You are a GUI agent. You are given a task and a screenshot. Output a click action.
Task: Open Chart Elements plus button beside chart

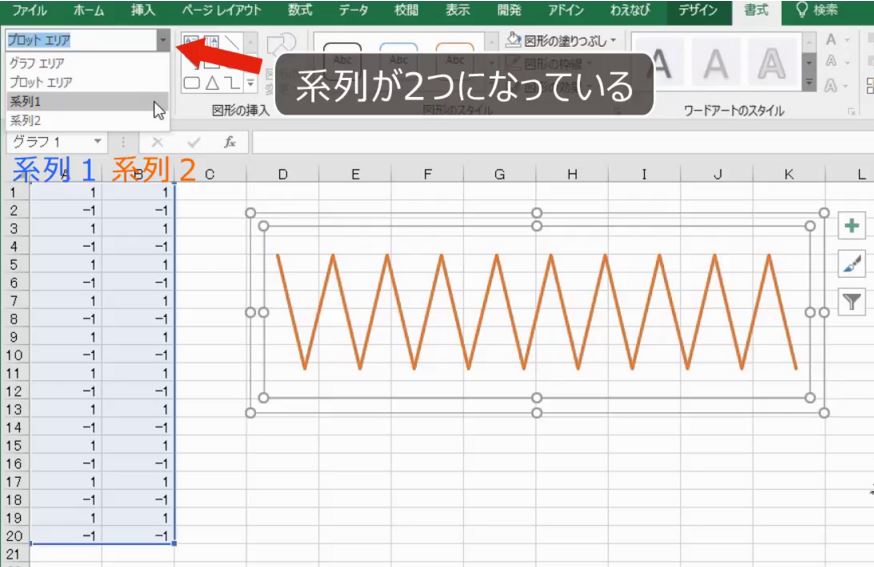coord(851,226)
